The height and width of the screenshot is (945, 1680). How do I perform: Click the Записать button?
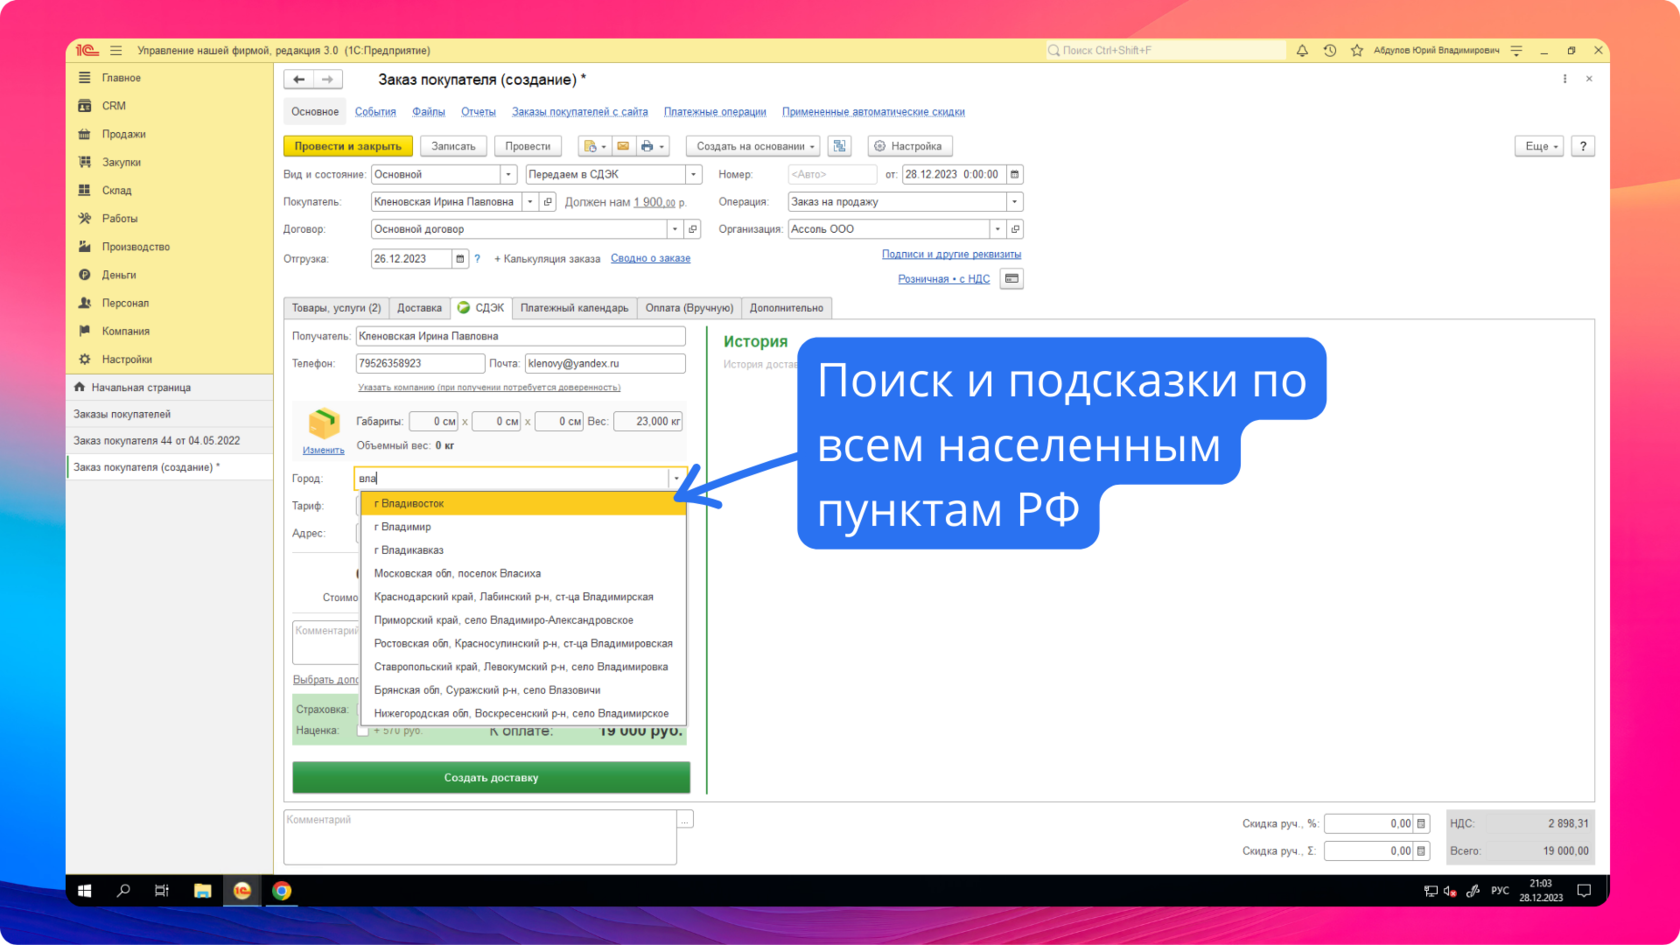coord(453,146)
